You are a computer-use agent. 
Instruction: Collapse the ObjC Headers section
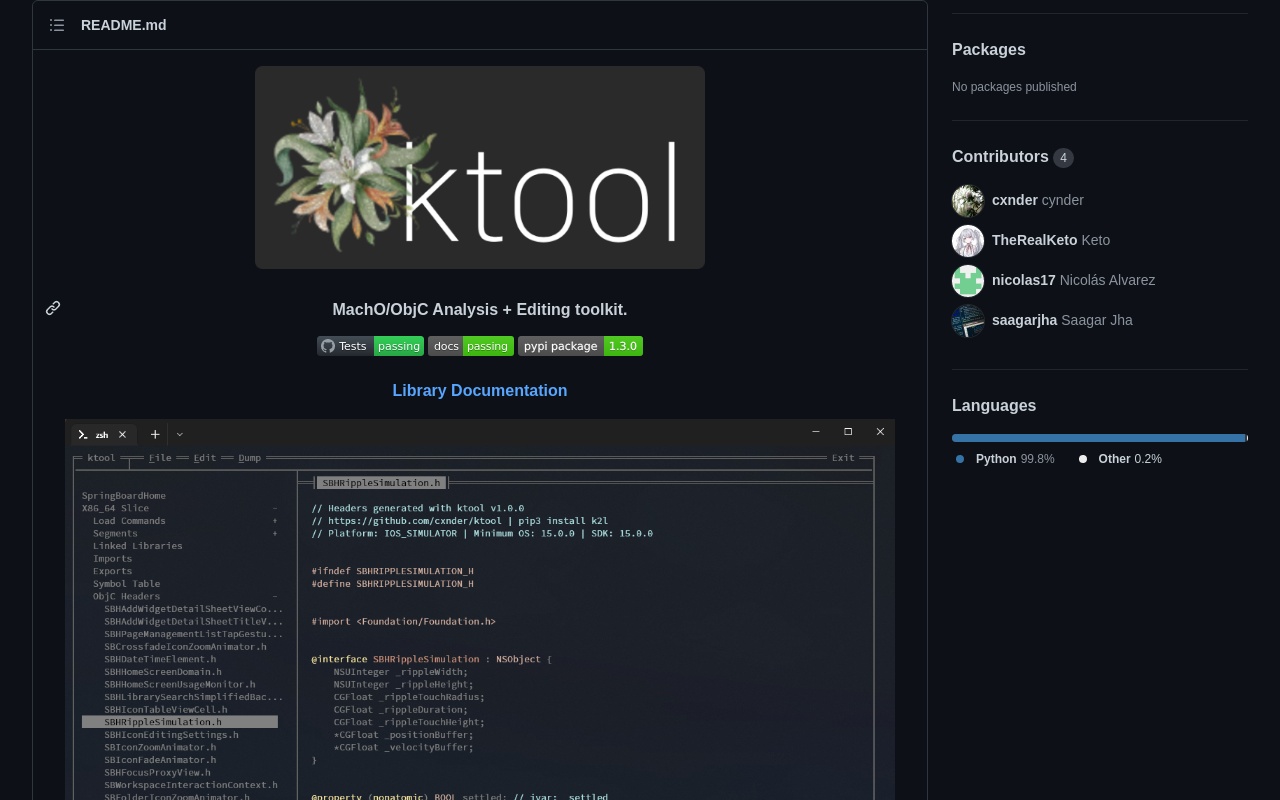[x=274, y=596]
